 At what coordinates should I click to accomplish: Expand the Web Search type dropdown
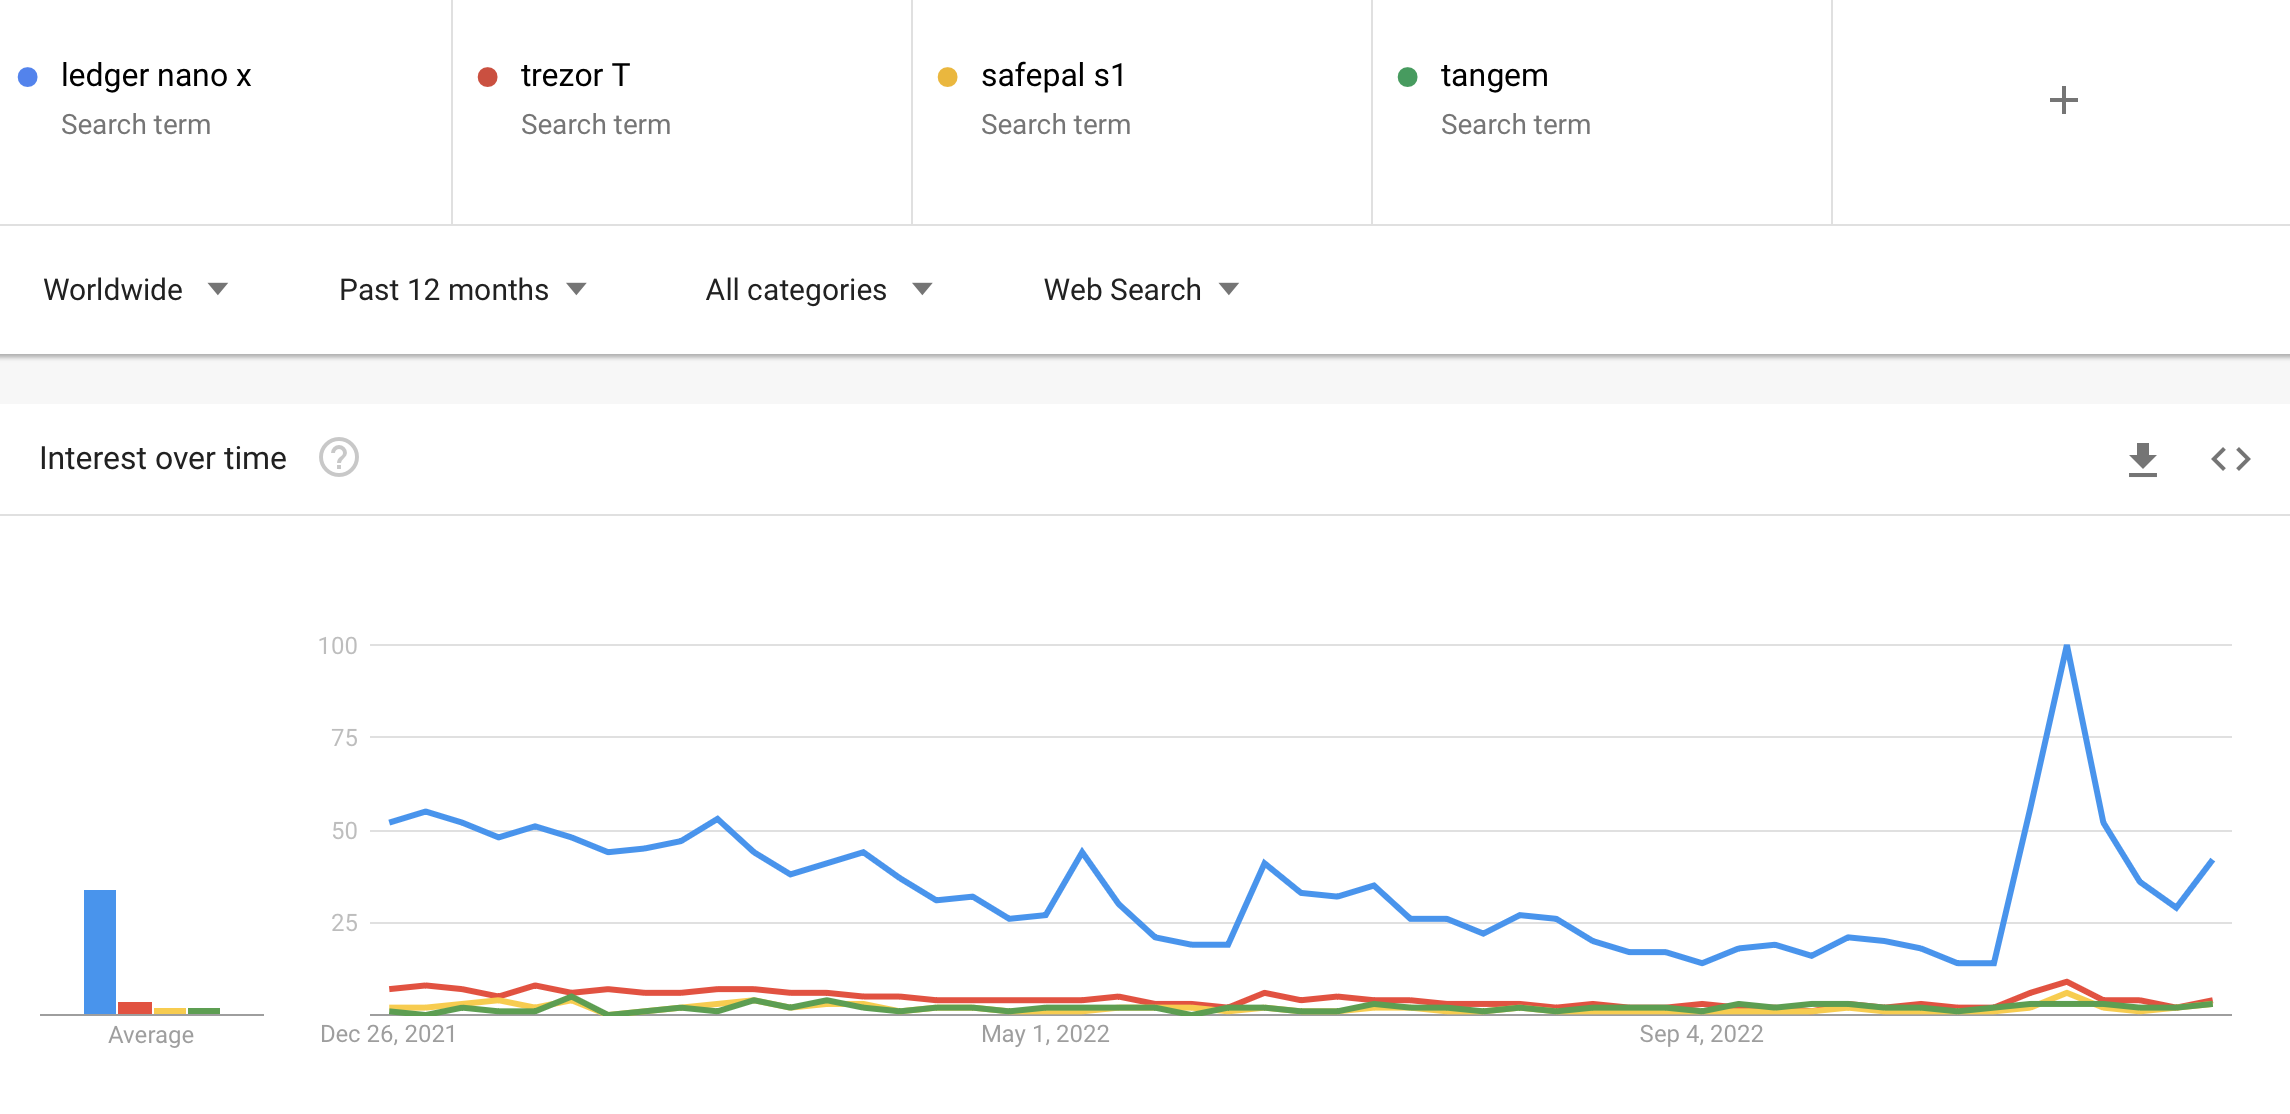1141,290
